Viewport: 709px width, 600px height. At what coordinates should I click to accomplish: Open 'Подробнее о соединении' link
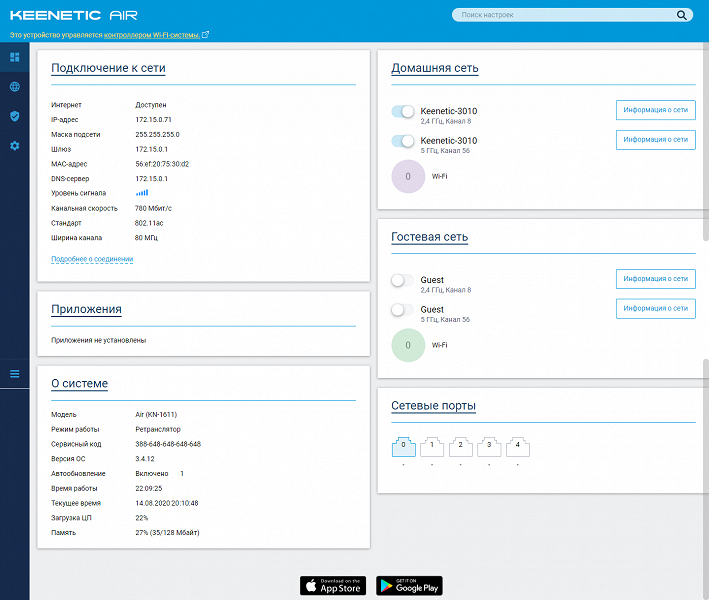[92, 259]
